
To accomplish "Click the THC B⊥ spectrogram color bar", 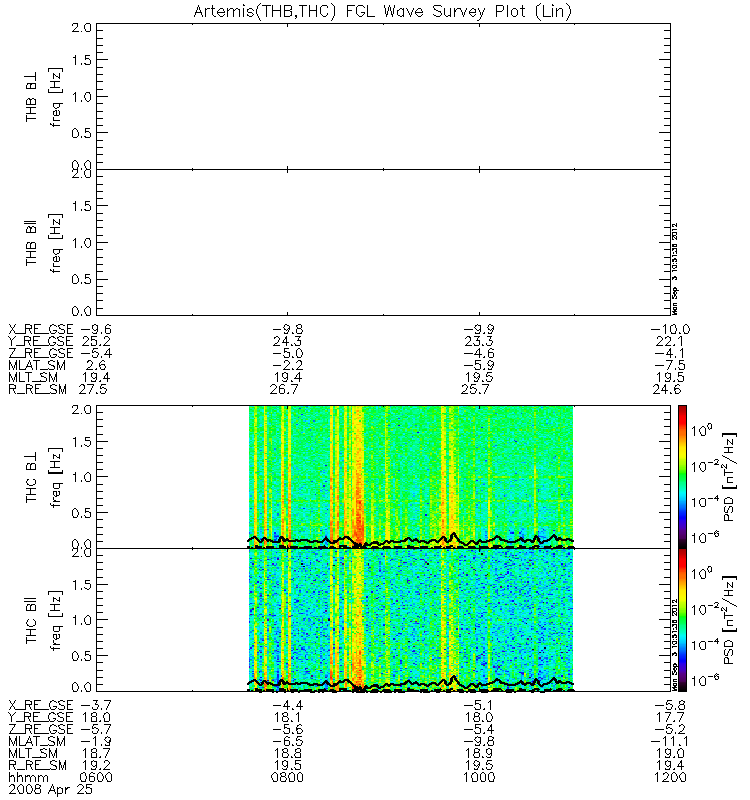I will coord(682,477).
